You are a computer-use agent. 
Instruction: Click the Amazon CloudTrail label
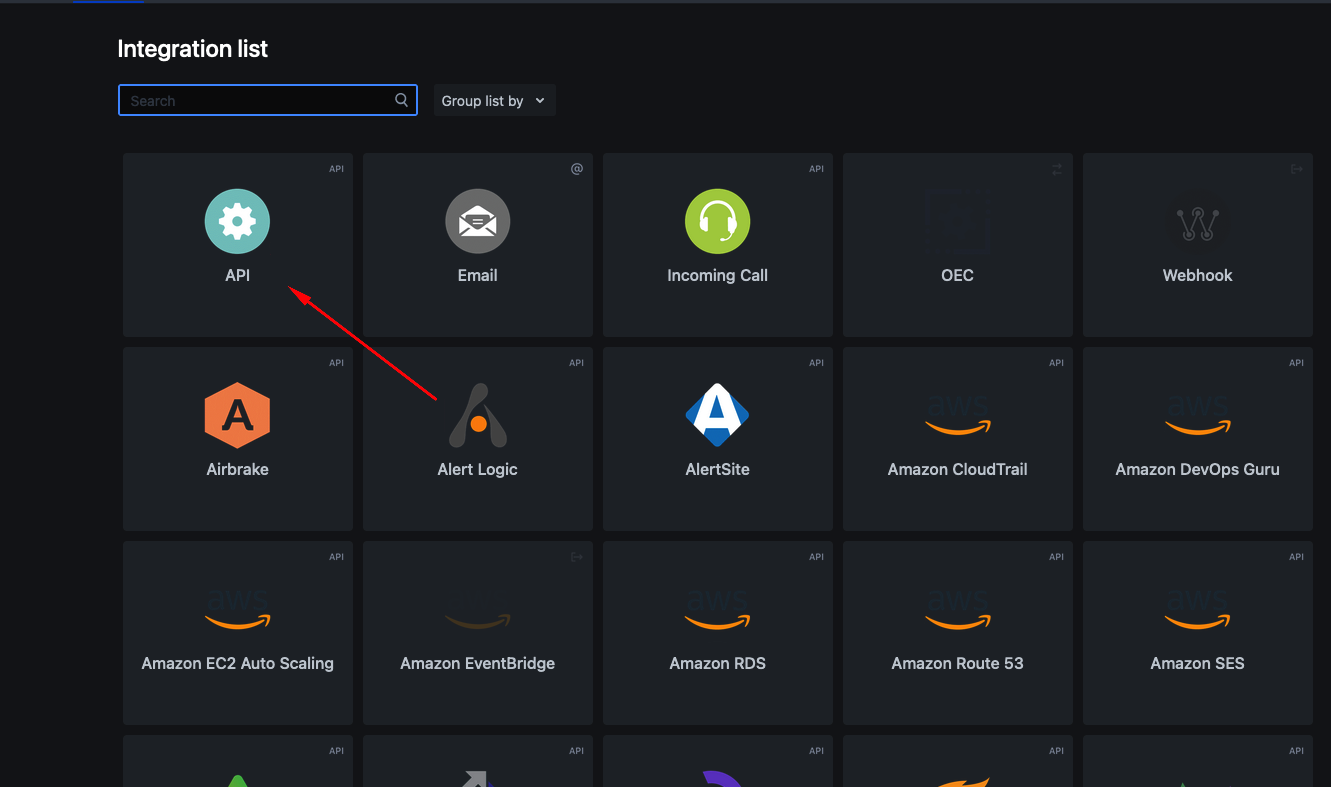[x=958, y=469]
